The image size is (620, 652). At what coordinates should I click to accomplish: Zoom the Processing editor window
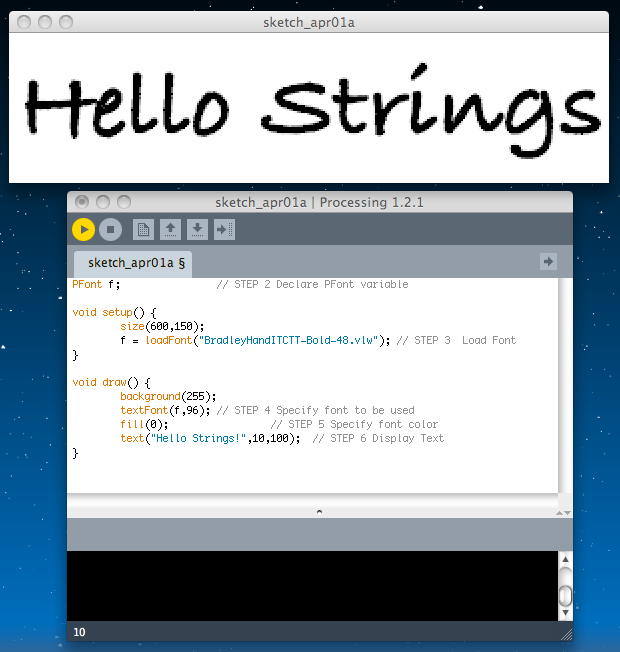124,202
